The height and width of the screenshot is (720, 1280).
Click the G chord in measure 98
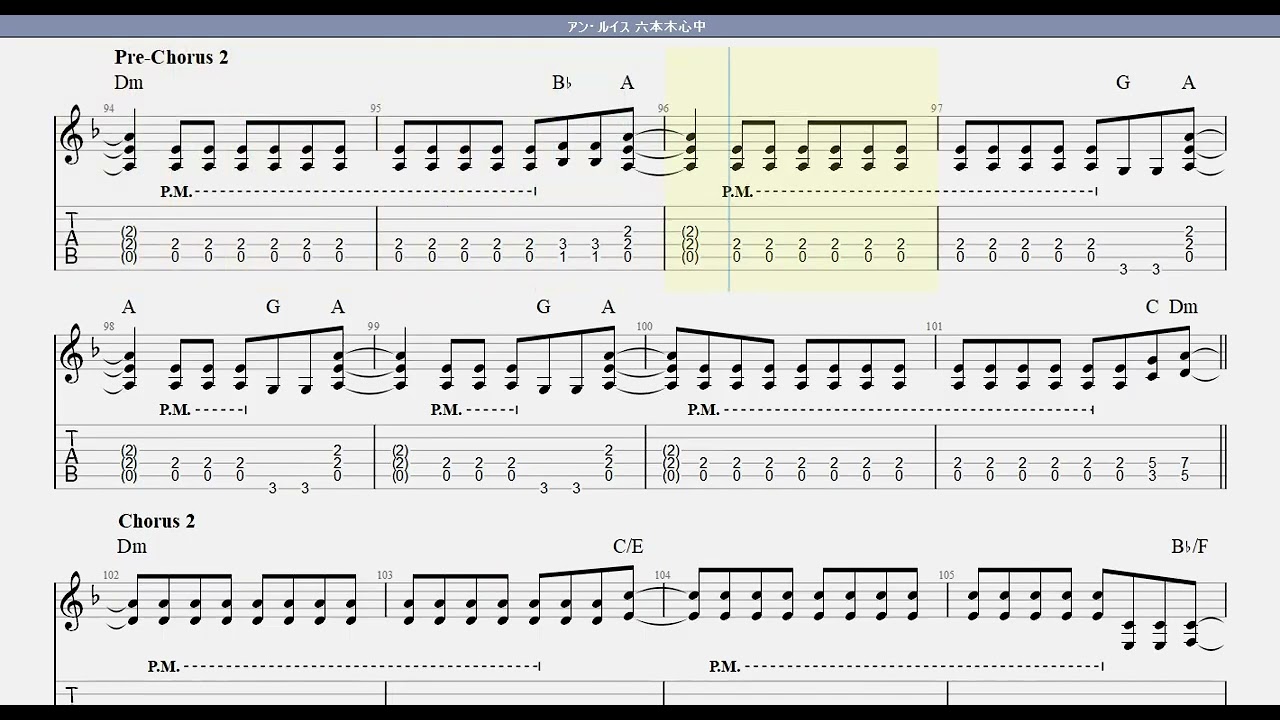(273, 306)
